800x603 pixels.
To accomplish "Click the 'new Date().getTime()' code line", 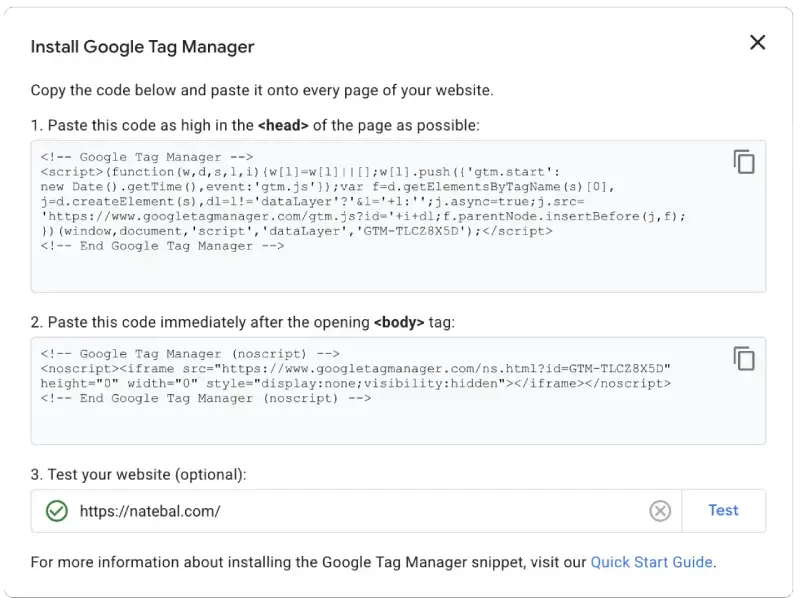I will click(x=328, y=187).
